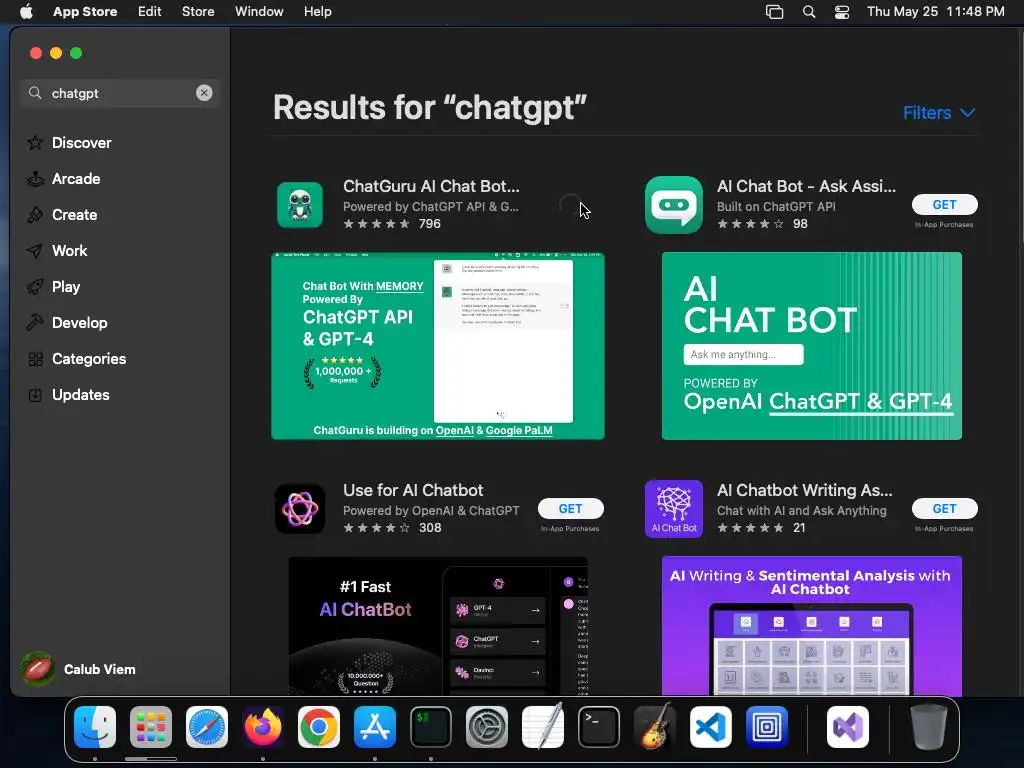The width and height of the screenshot is (1024, 768).
Task: Launch Firefox from the Dock
Action: click(263, 726)
